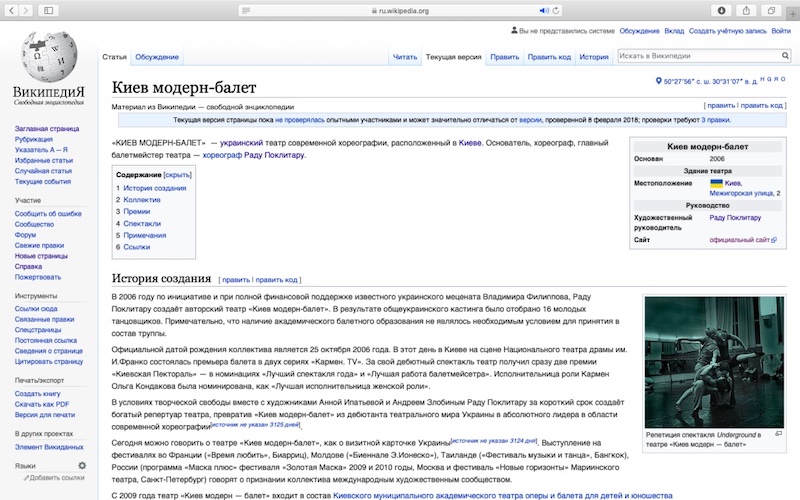
Task: Open официальный сайт external link
Action: click(x=739, y=240)
